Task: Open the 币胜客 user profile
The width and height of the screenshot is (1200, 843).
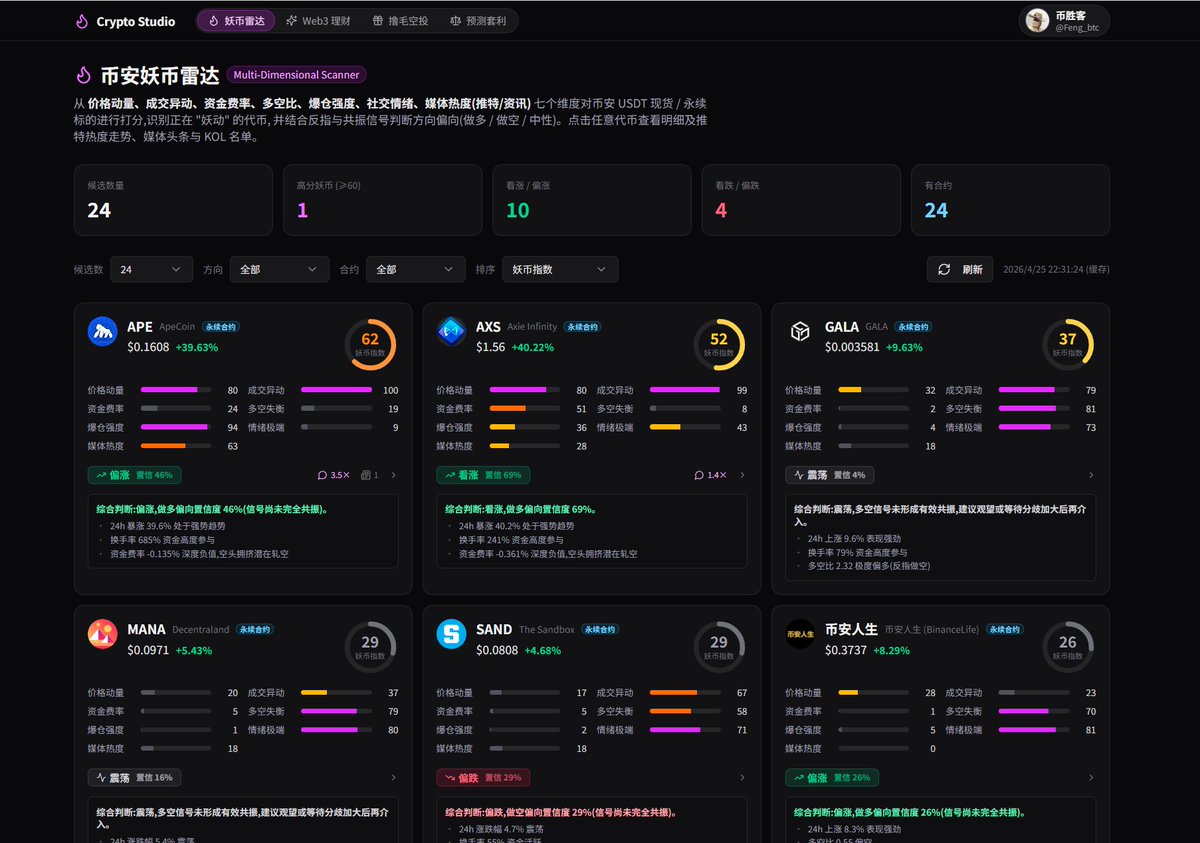Action: coord(1064,21)
